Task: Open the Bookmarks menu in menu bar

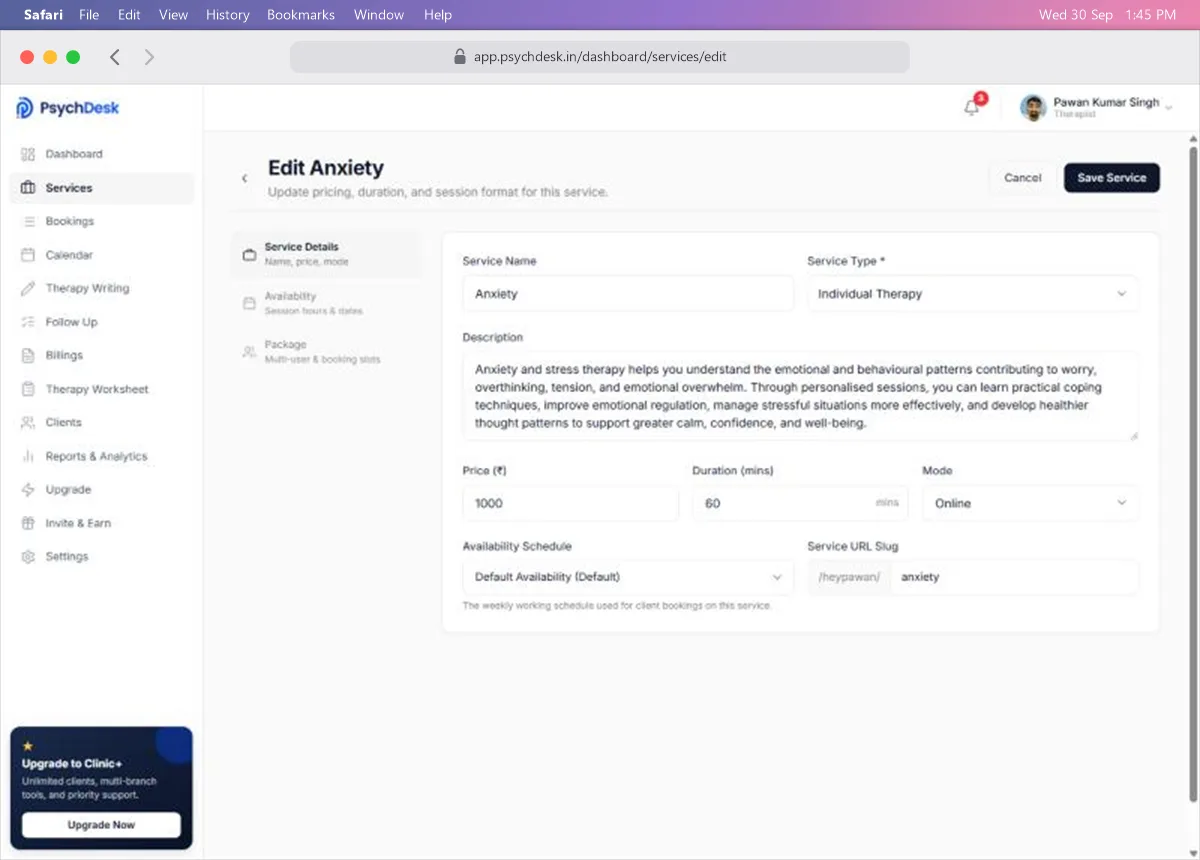Action: coord(301,15)
